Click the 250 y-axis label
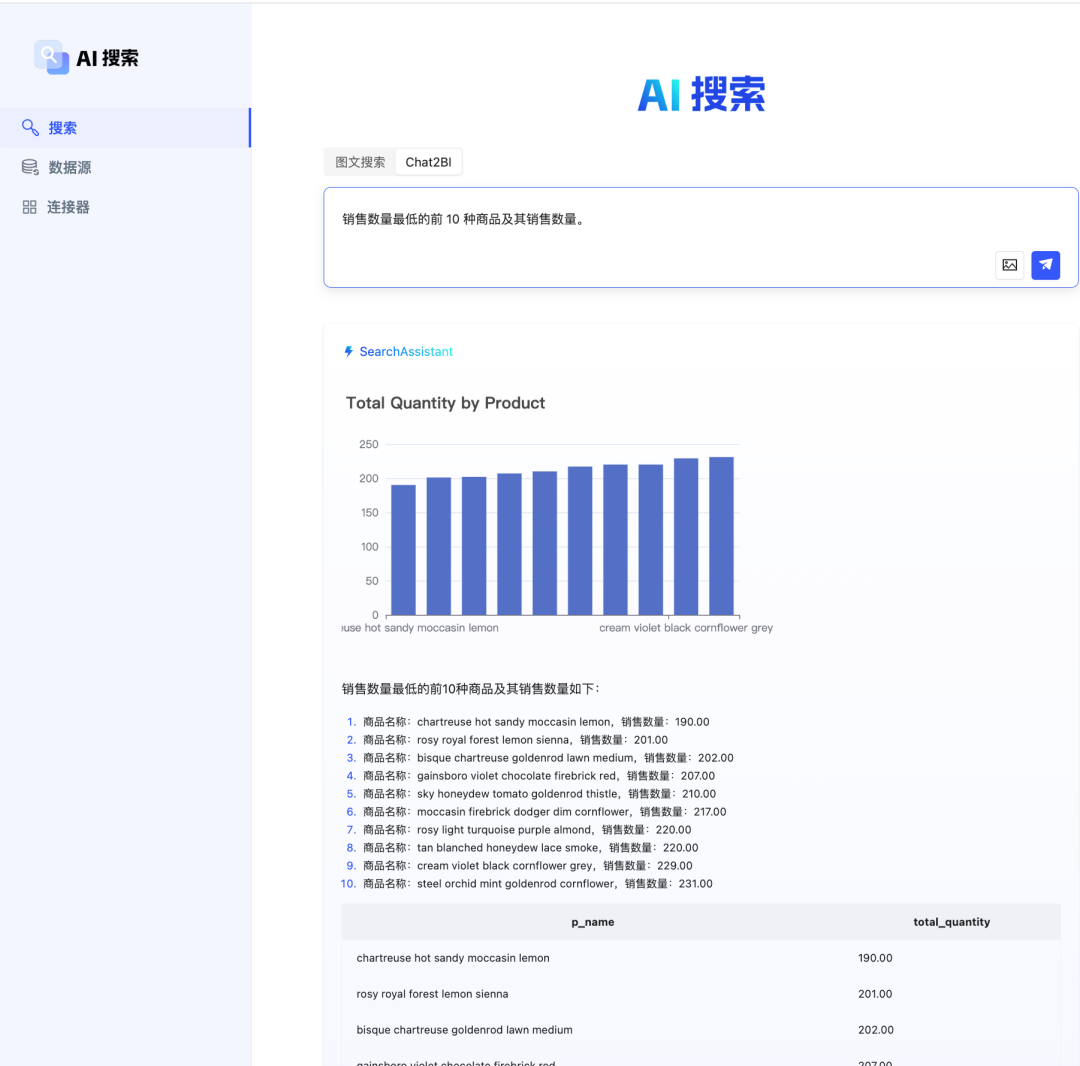 (368, 444)
